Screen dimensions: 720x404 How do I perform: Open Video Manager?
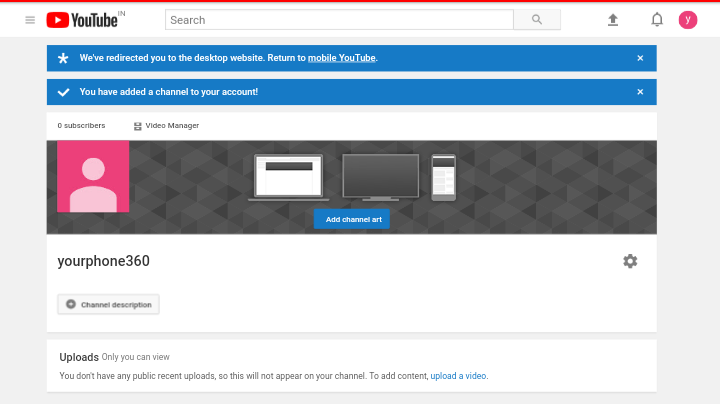coord(166,126)
